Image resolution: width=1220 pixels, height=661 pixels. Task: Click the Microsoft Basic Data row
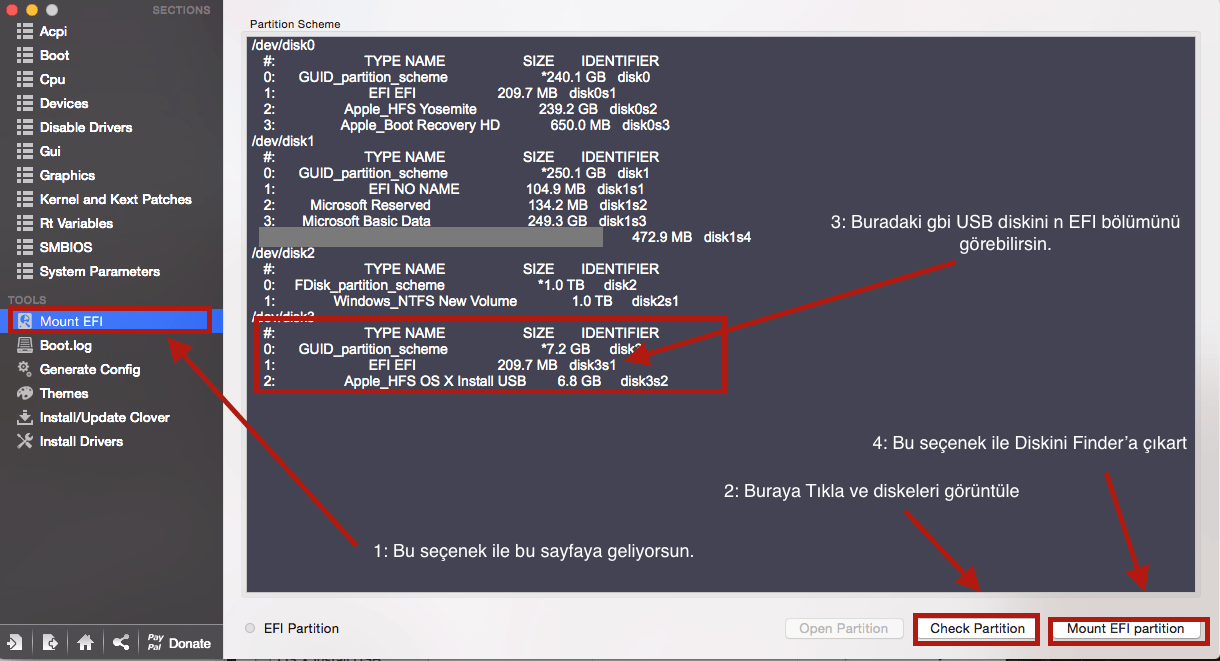click(455, 221)
